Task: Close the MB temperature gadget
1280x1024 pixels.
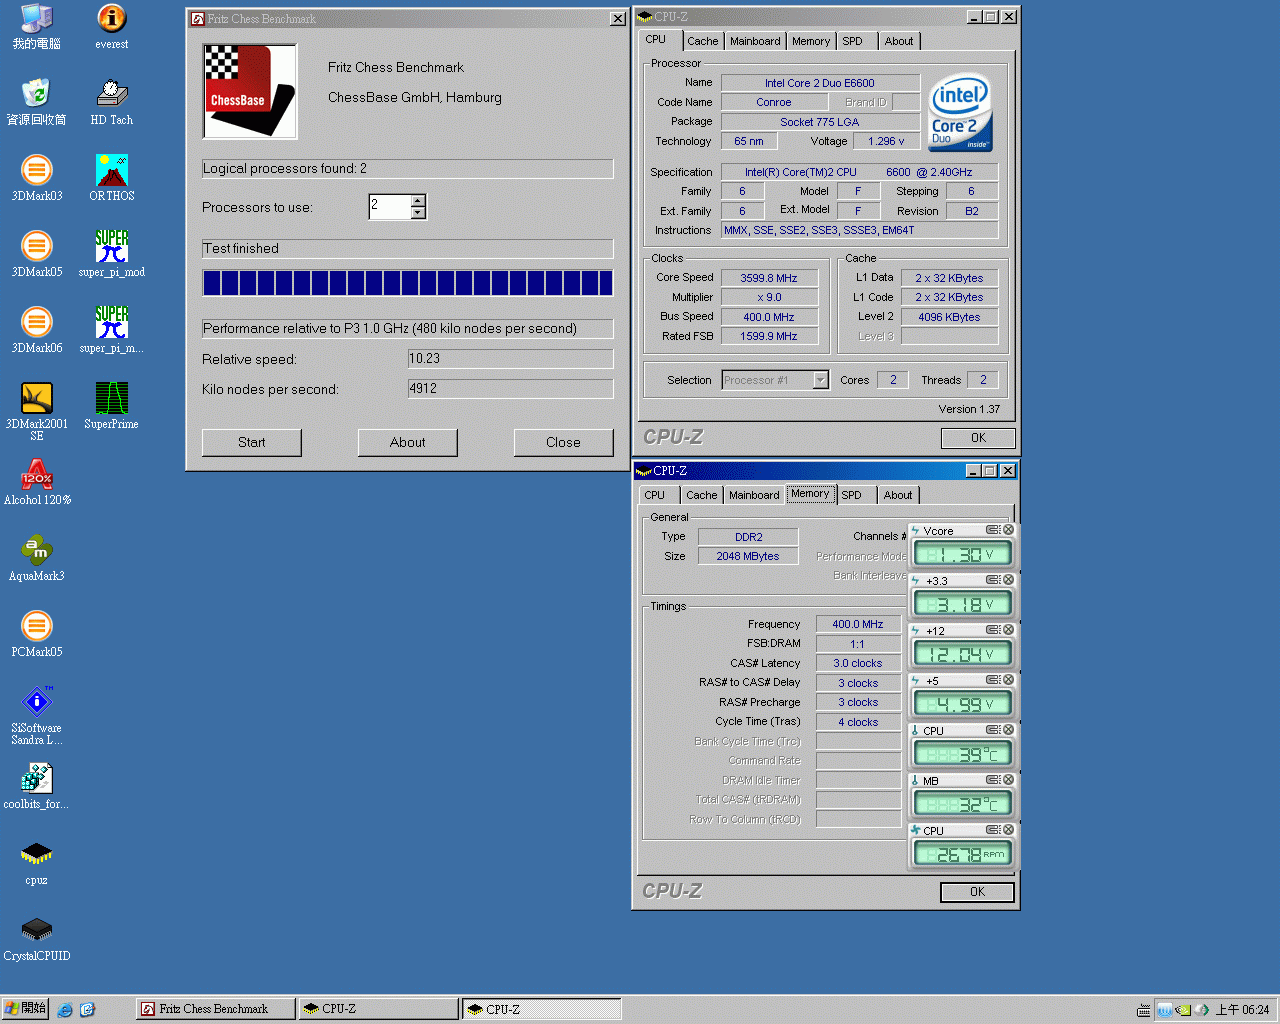Action: [1008, 780]
